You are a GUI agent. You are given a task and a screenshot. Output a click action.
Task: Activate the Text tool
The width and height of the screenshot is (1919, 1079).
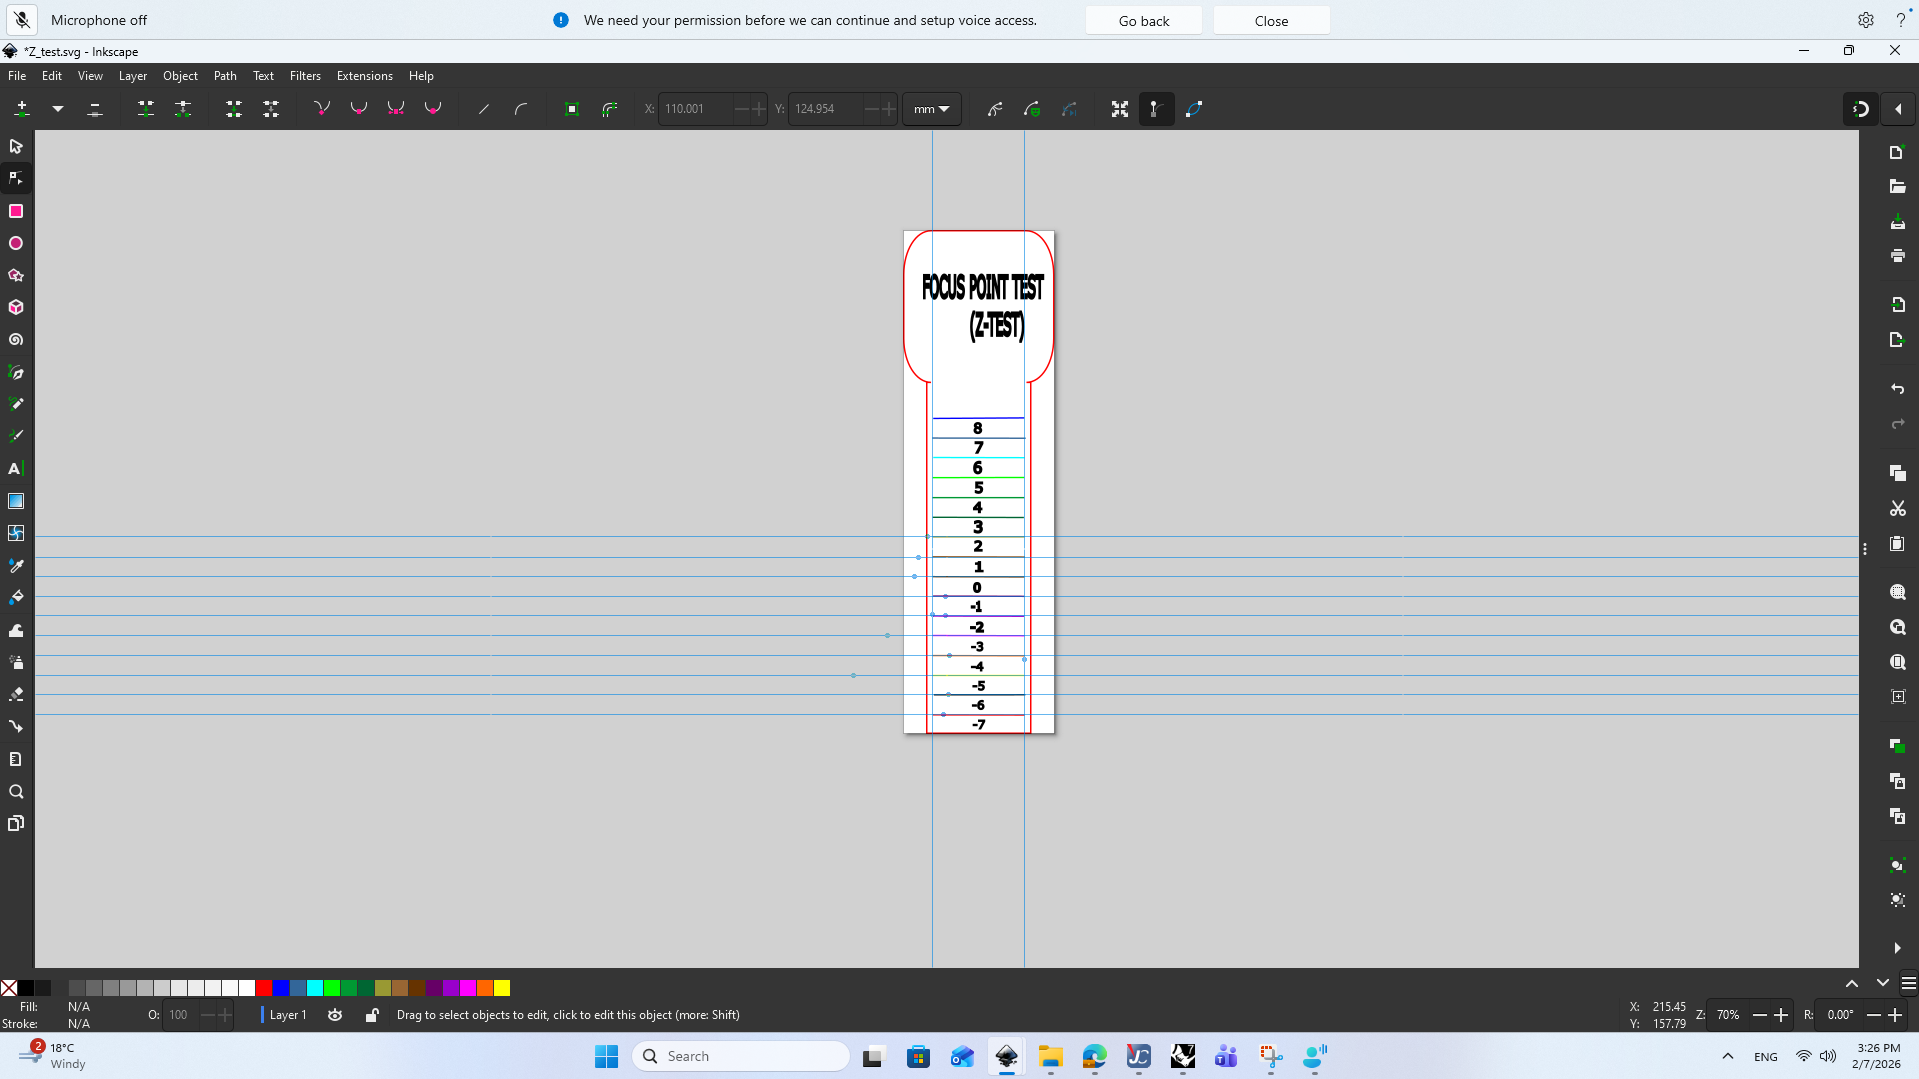point(16,468)
